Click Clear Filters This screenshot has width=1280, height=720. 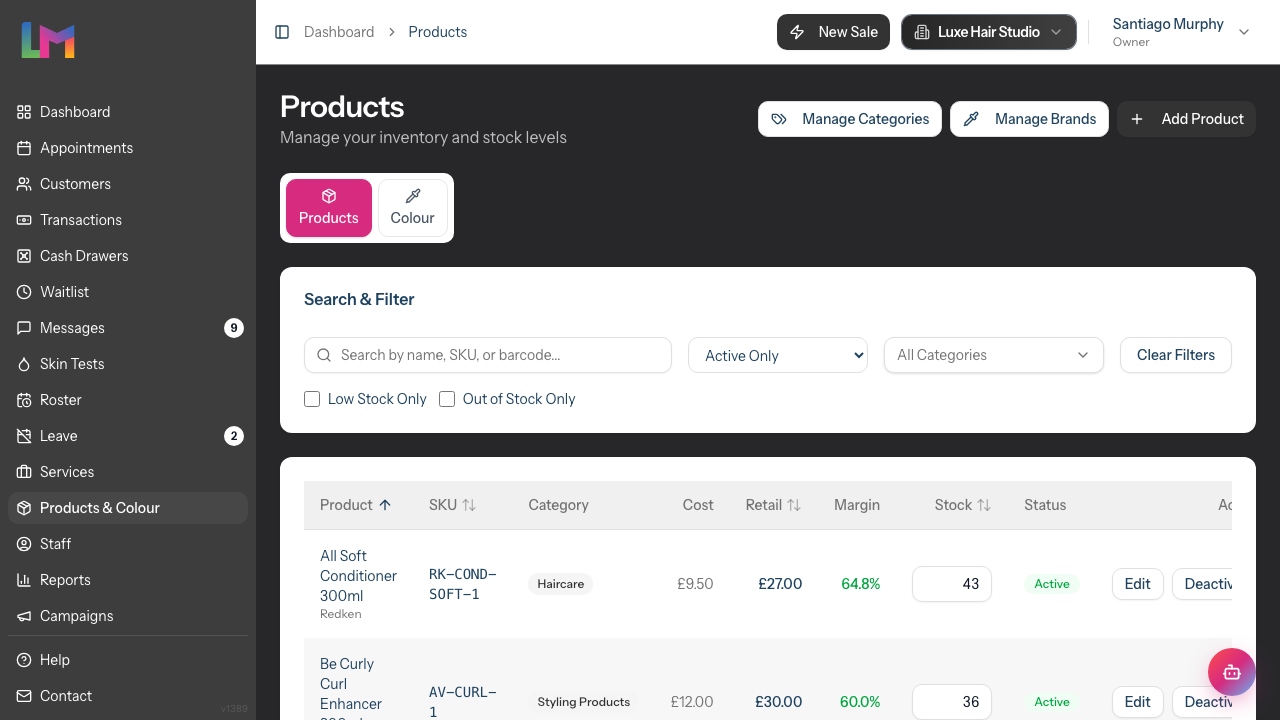pyautogui.click(x=1176, y=355)
